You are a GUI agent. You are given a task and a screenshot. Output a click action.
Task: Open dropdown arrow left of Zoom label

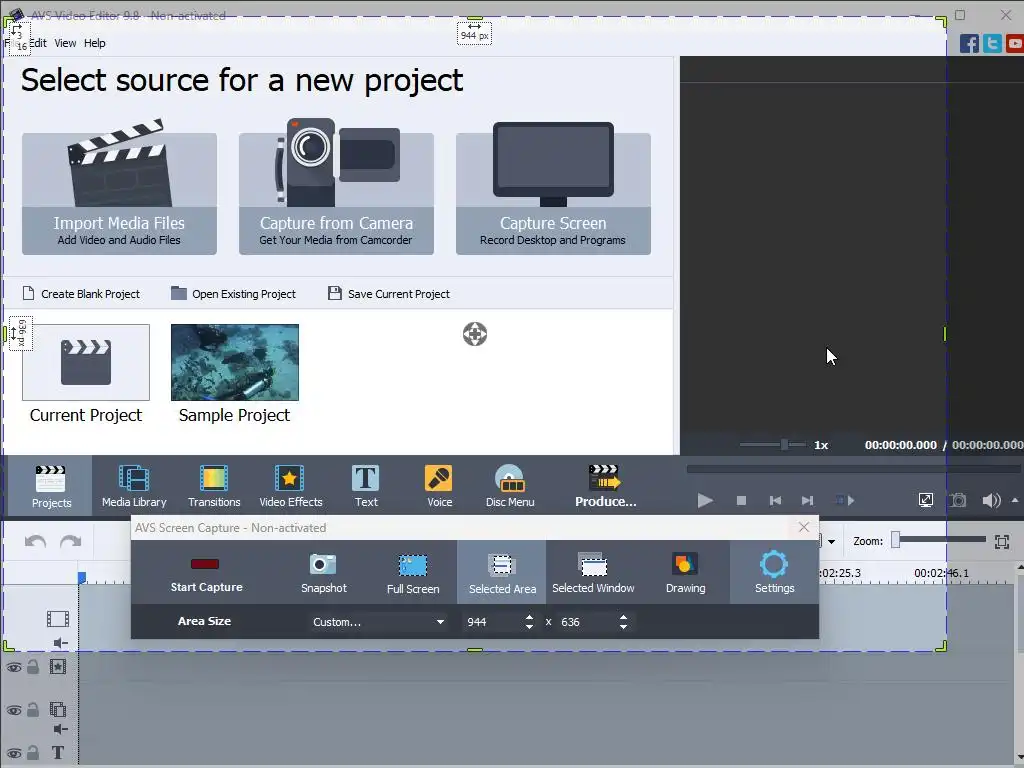831,541
